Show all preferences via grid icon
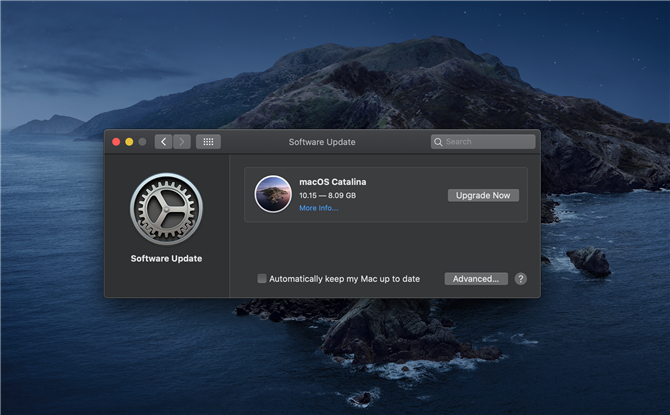The width and height of the screenshot is (670, 415). tap(208, 142)
